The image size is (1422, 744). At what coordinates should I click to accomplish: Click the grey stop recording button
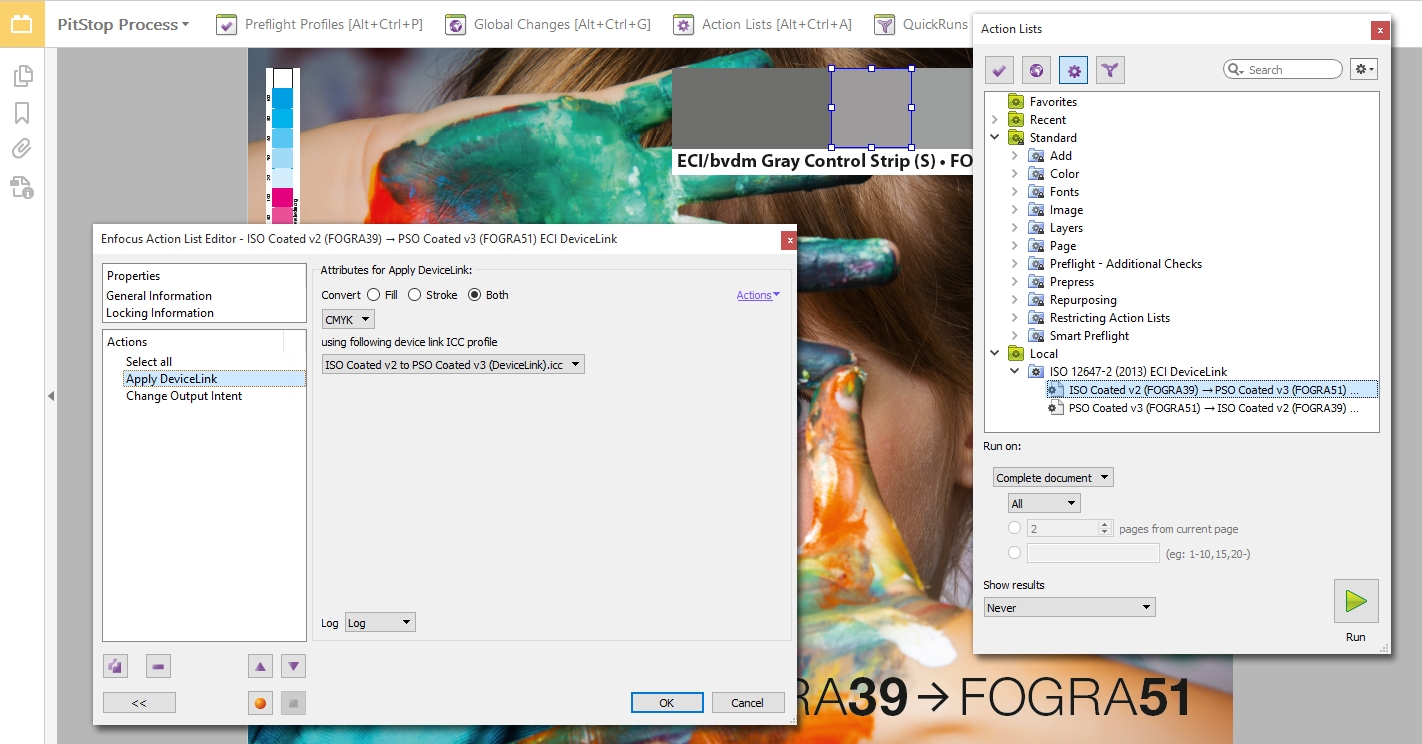(293, 703)
